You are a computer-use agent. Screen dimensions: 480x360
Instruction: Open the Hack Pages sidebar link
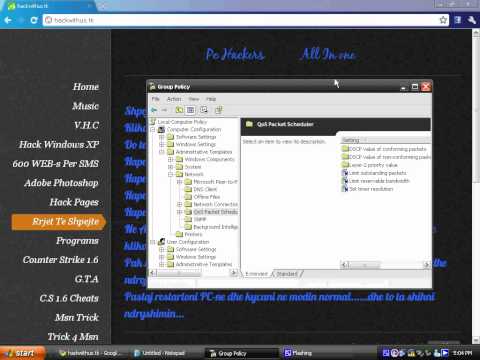point(74,202)
